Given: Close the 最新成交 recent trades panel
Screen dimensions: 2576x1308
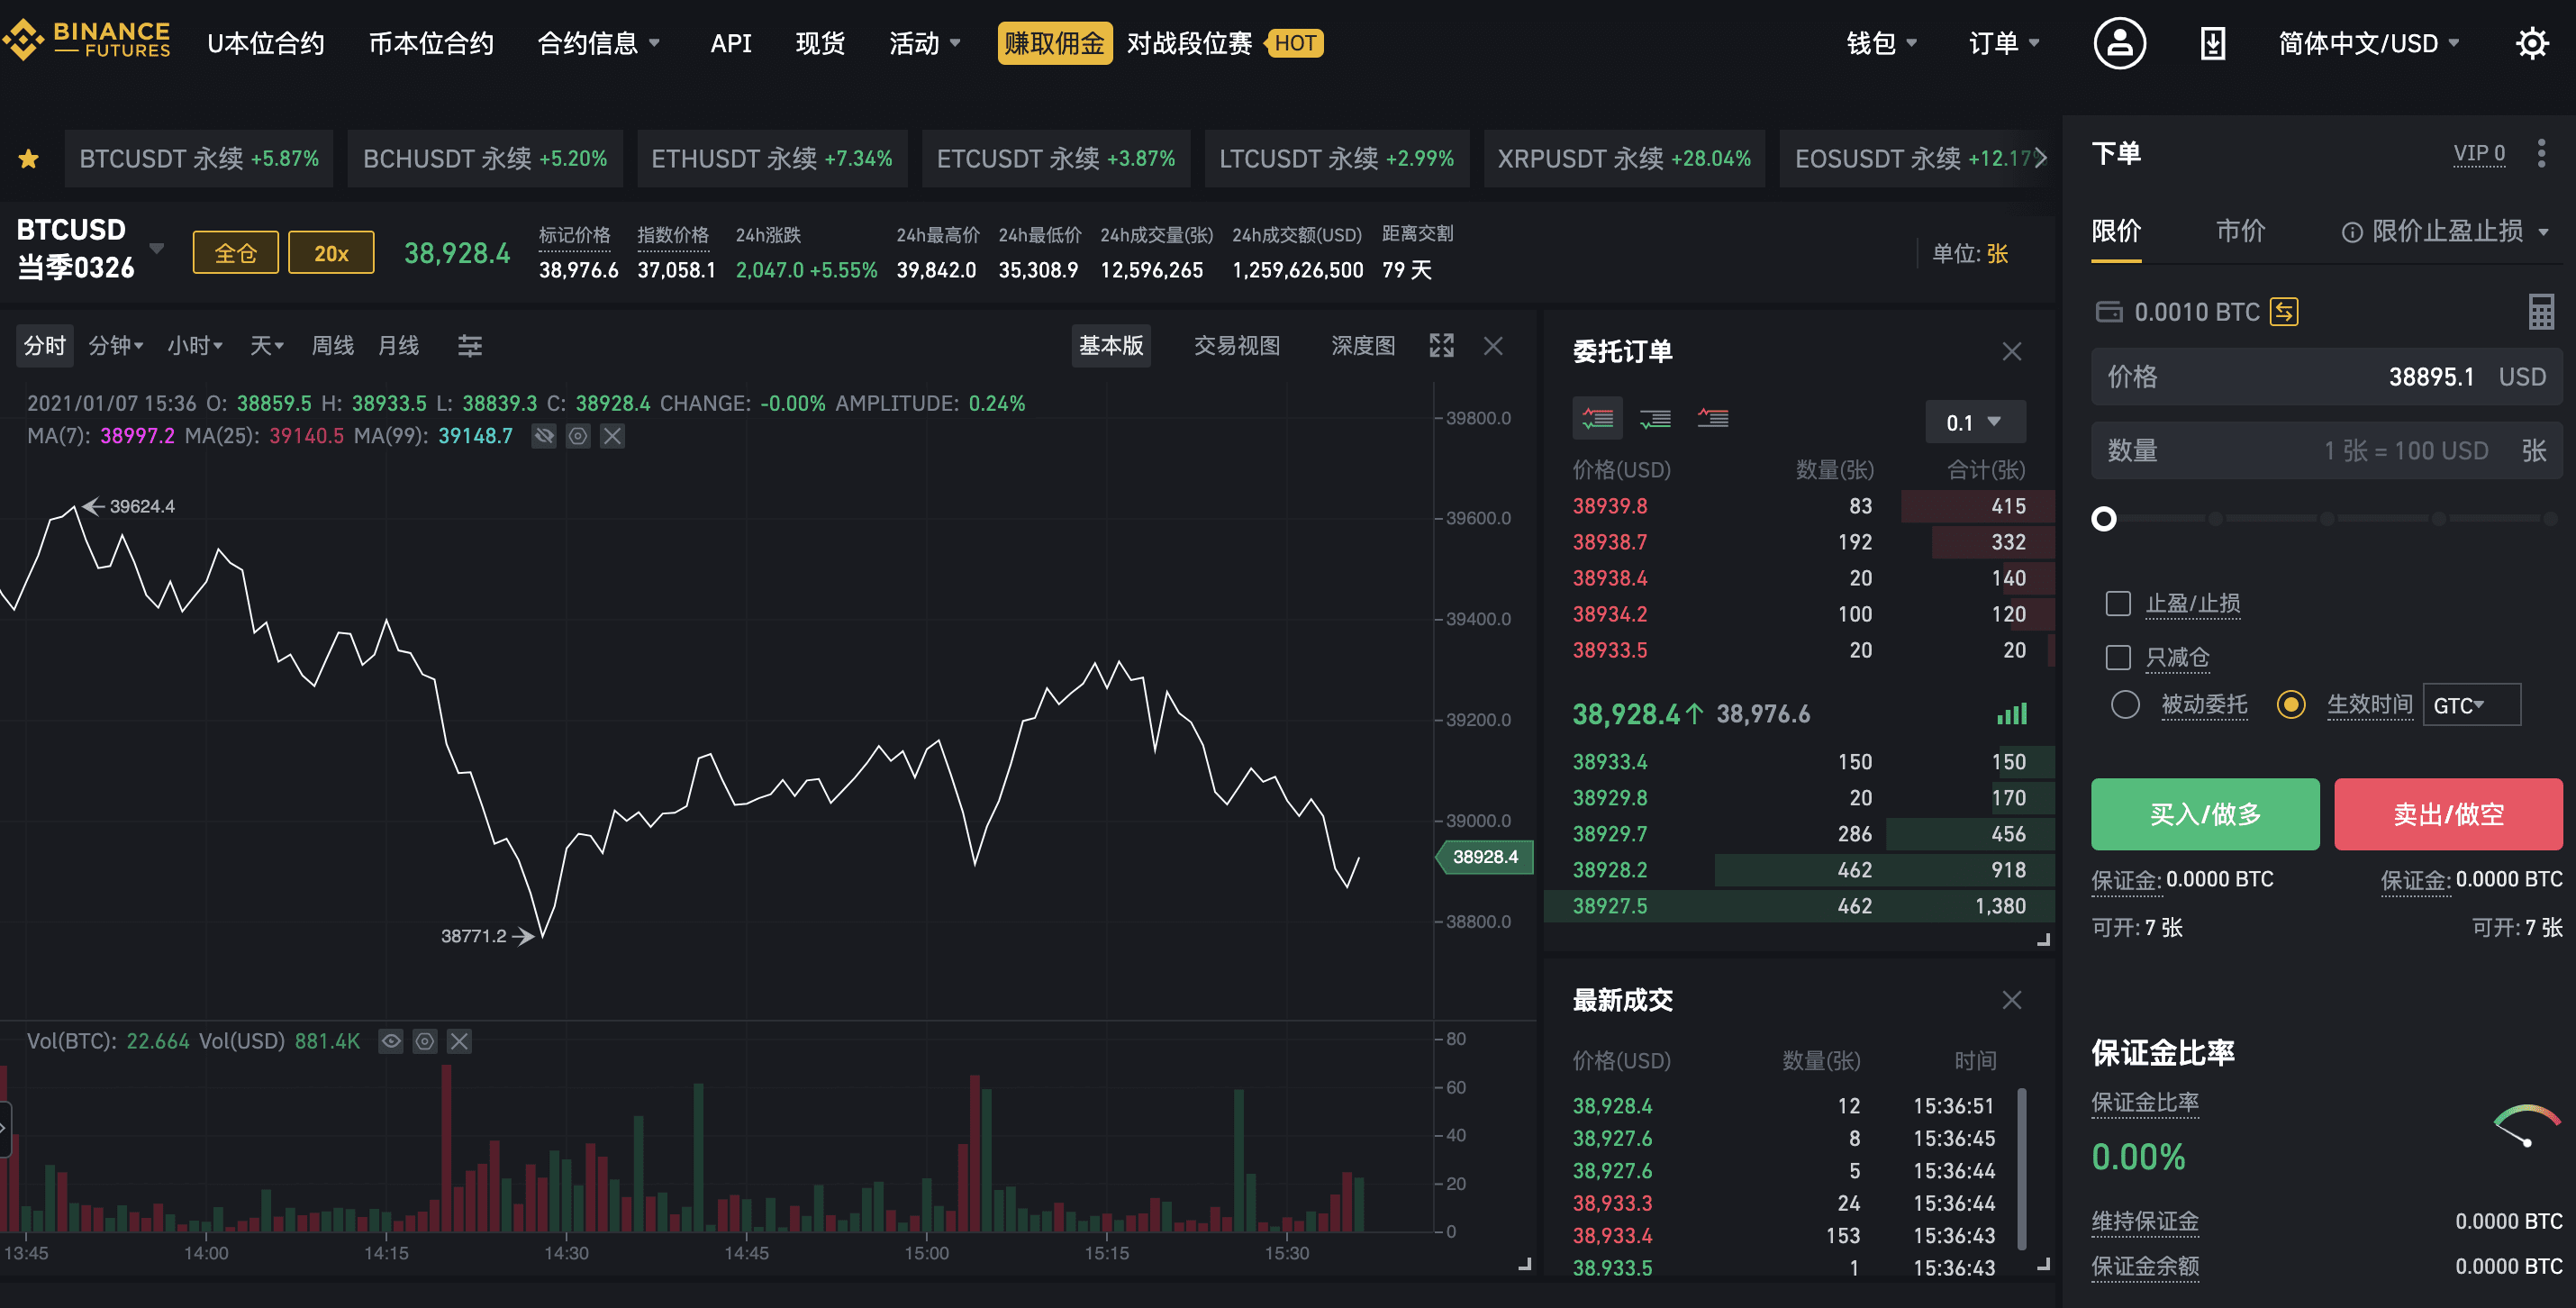Looking at the screenshot, I should (x=2012, y=1000).
